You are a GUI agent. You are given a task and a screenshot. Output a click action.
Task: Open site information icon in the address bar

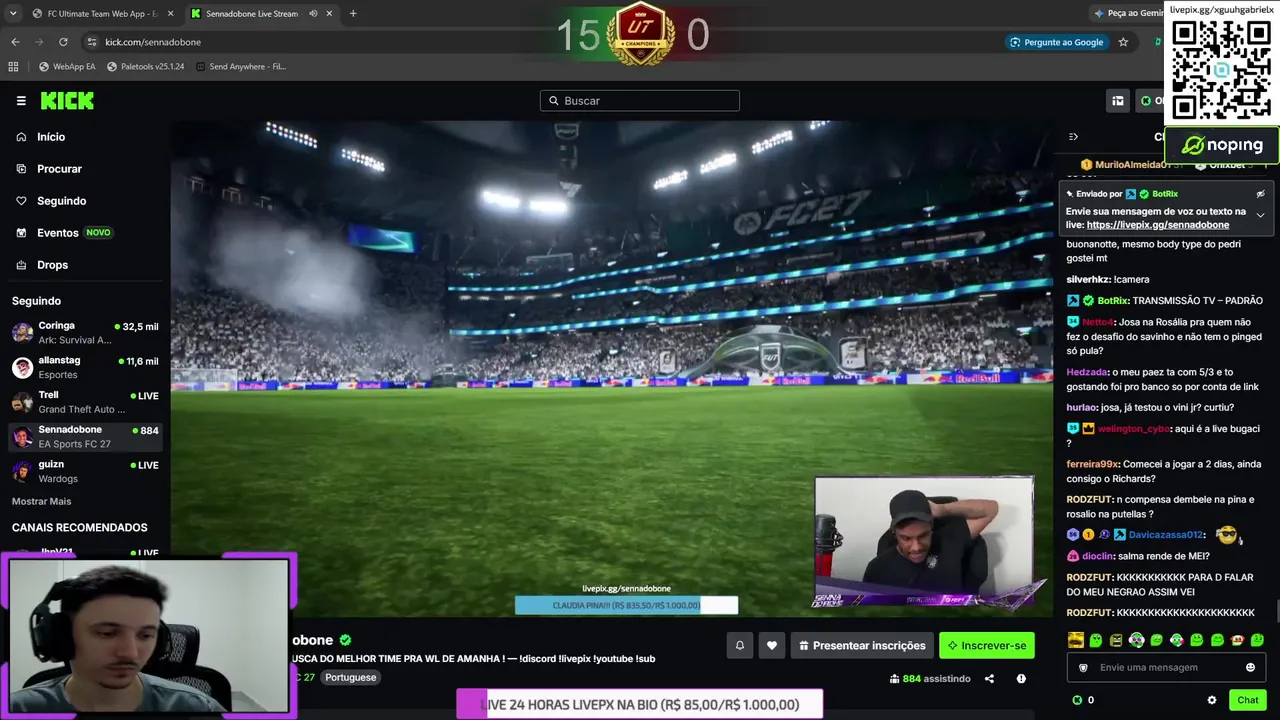[91, 42]
